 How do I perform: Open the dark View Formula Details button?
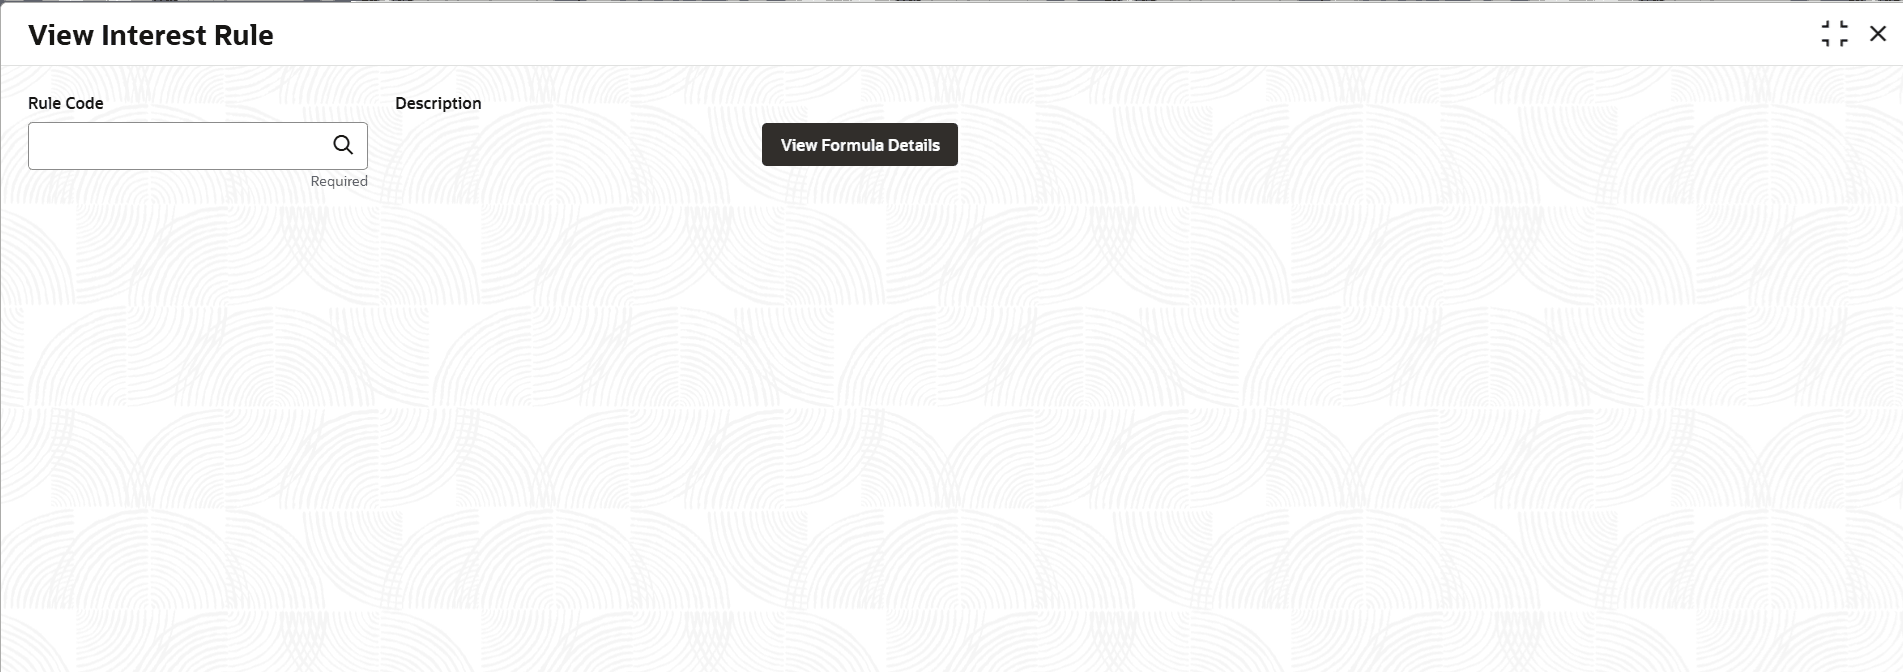point(859,145)
